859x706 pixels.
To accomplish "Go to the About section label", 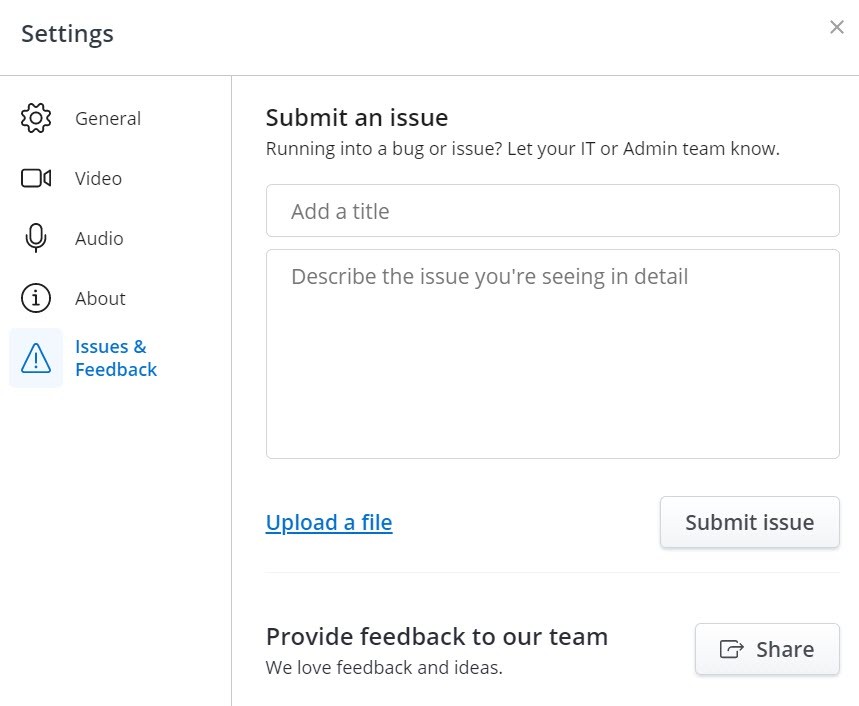I will coord(100,298).
